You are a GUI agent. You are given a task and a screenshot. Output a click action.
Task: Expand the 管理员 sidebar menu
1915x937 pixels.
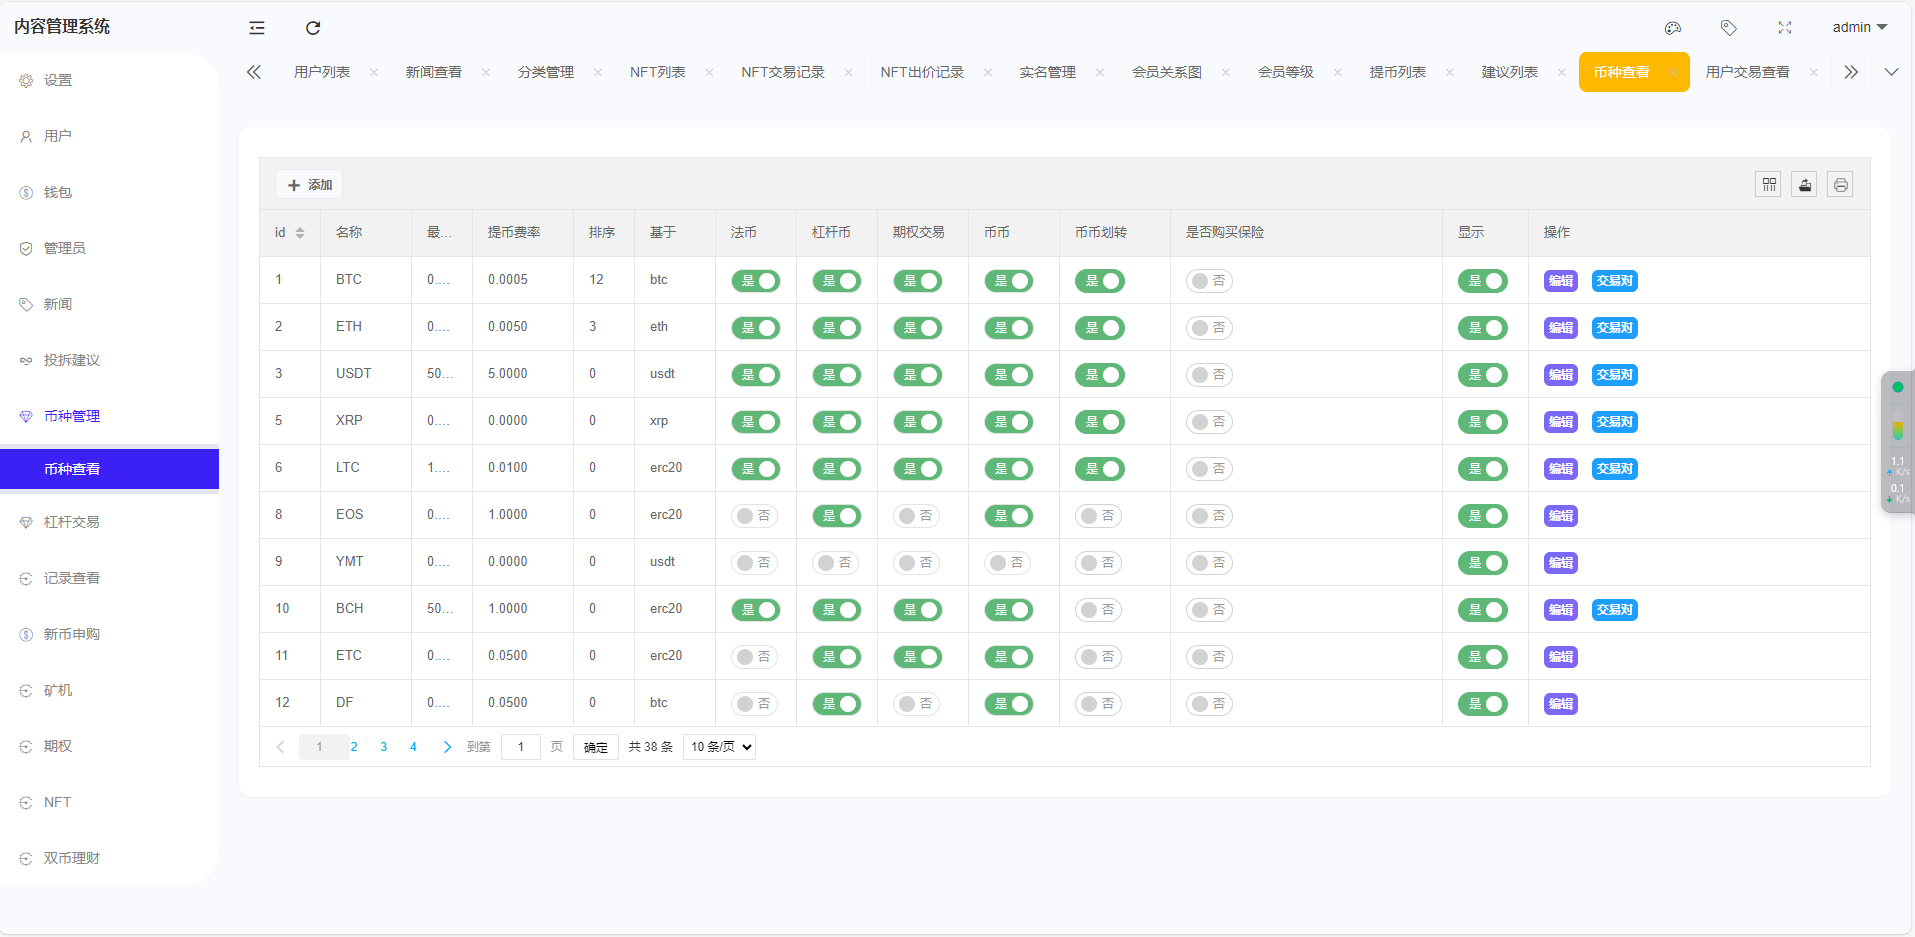(x=110, y=248)
